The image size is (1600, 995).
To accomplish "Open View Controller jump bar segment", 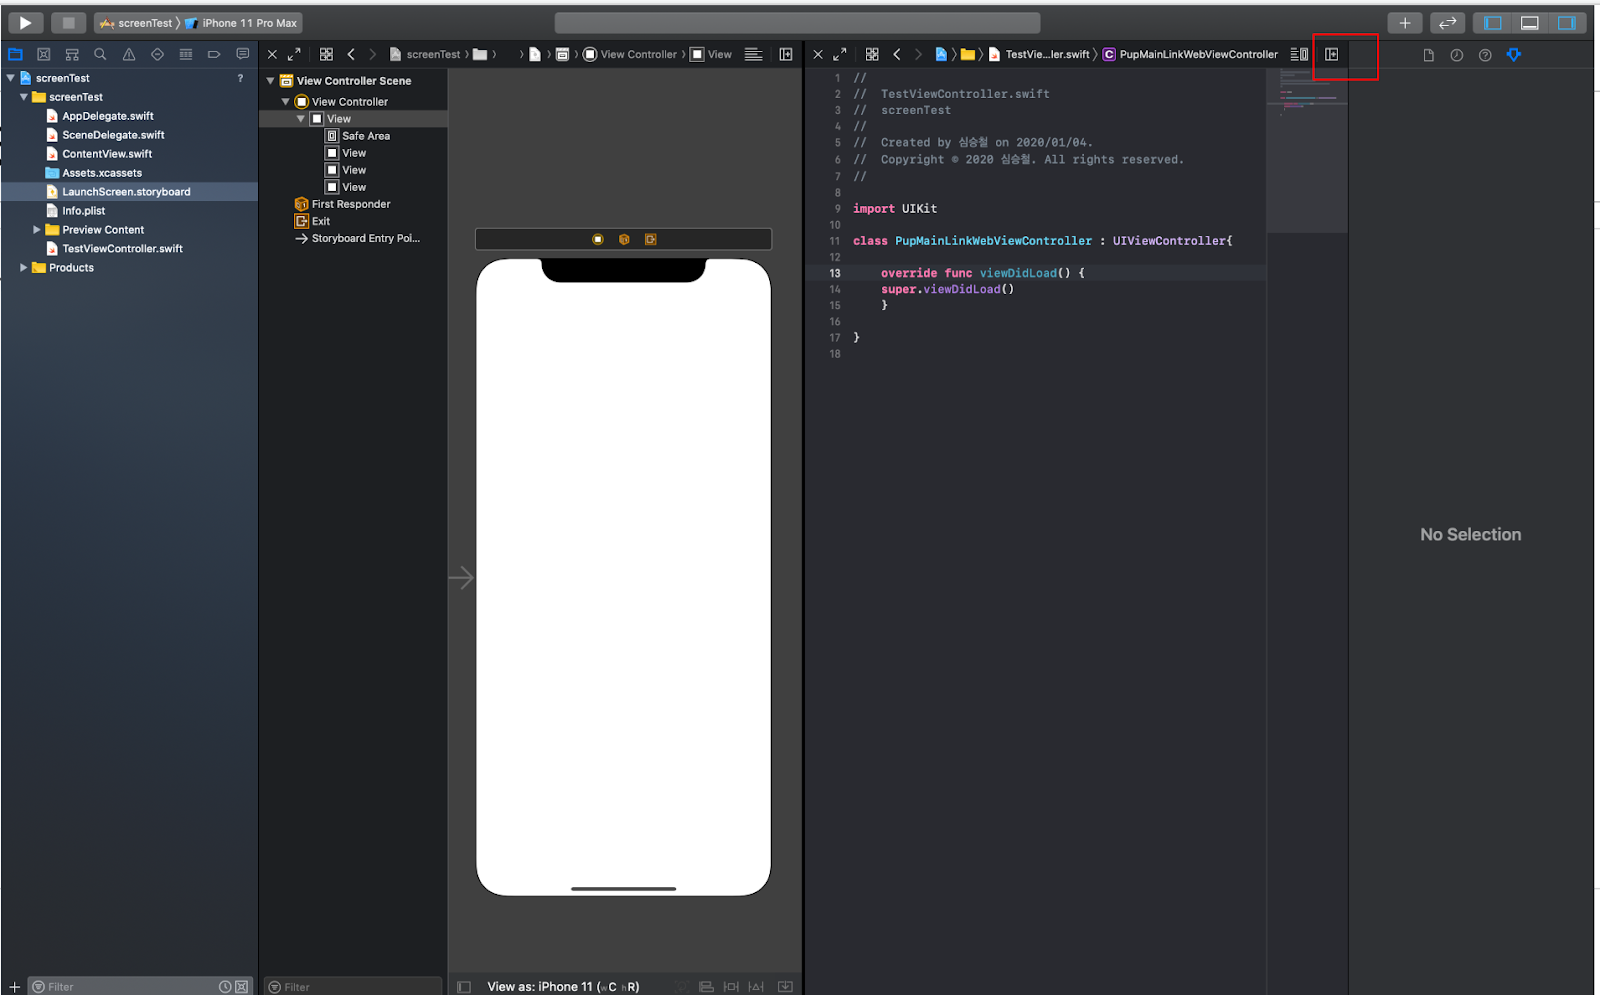I will coord(630,54).
